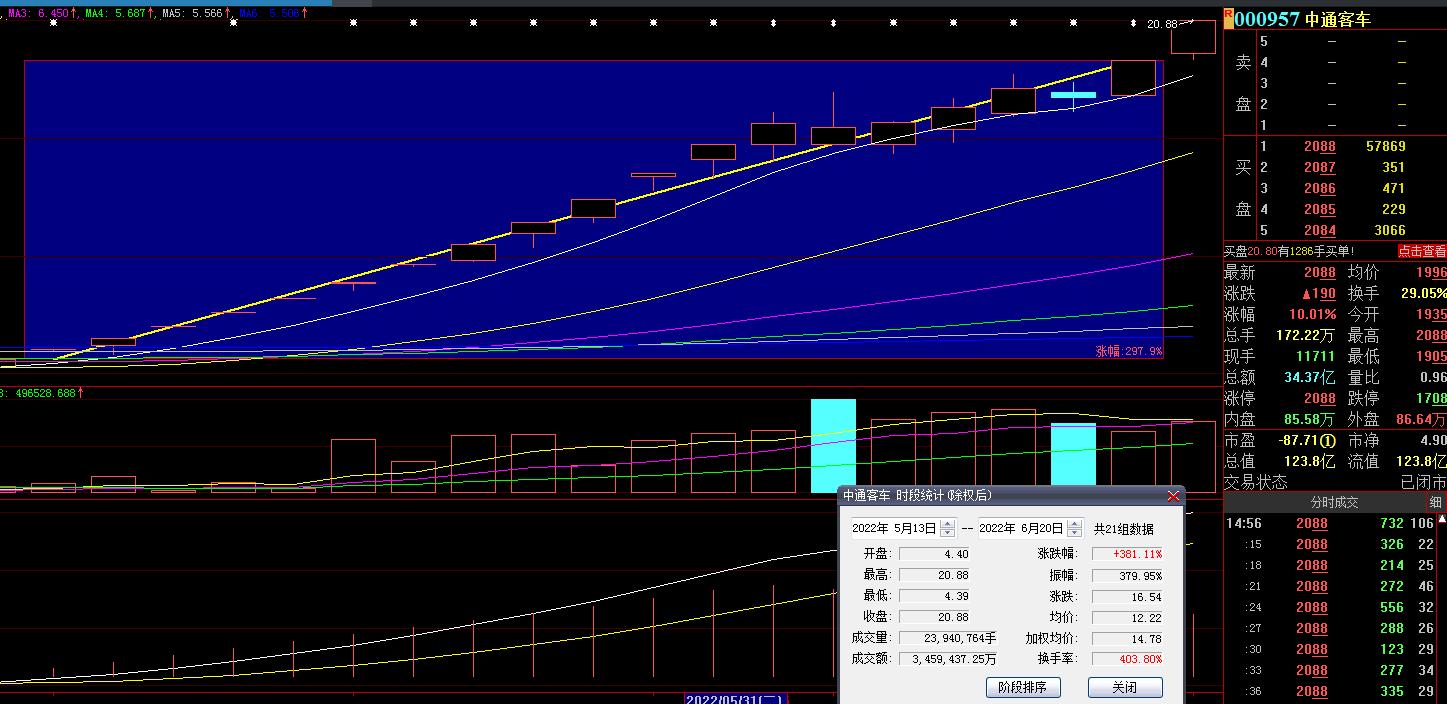Click the 点击查看 link in order alert

[x=1421, y=252]
